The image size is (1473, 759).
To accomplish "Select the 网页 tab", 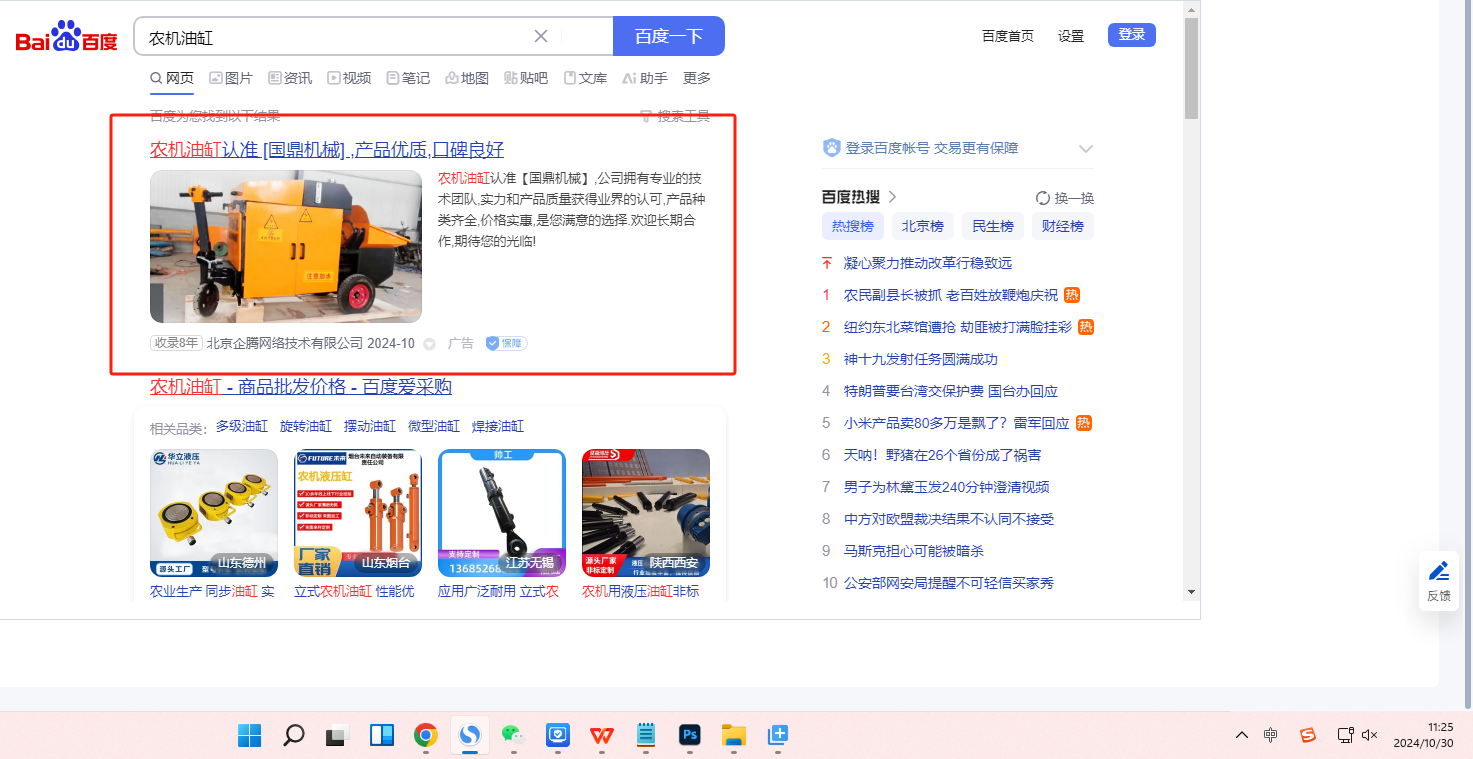I will pyautogui.click(x=172, y=78).
